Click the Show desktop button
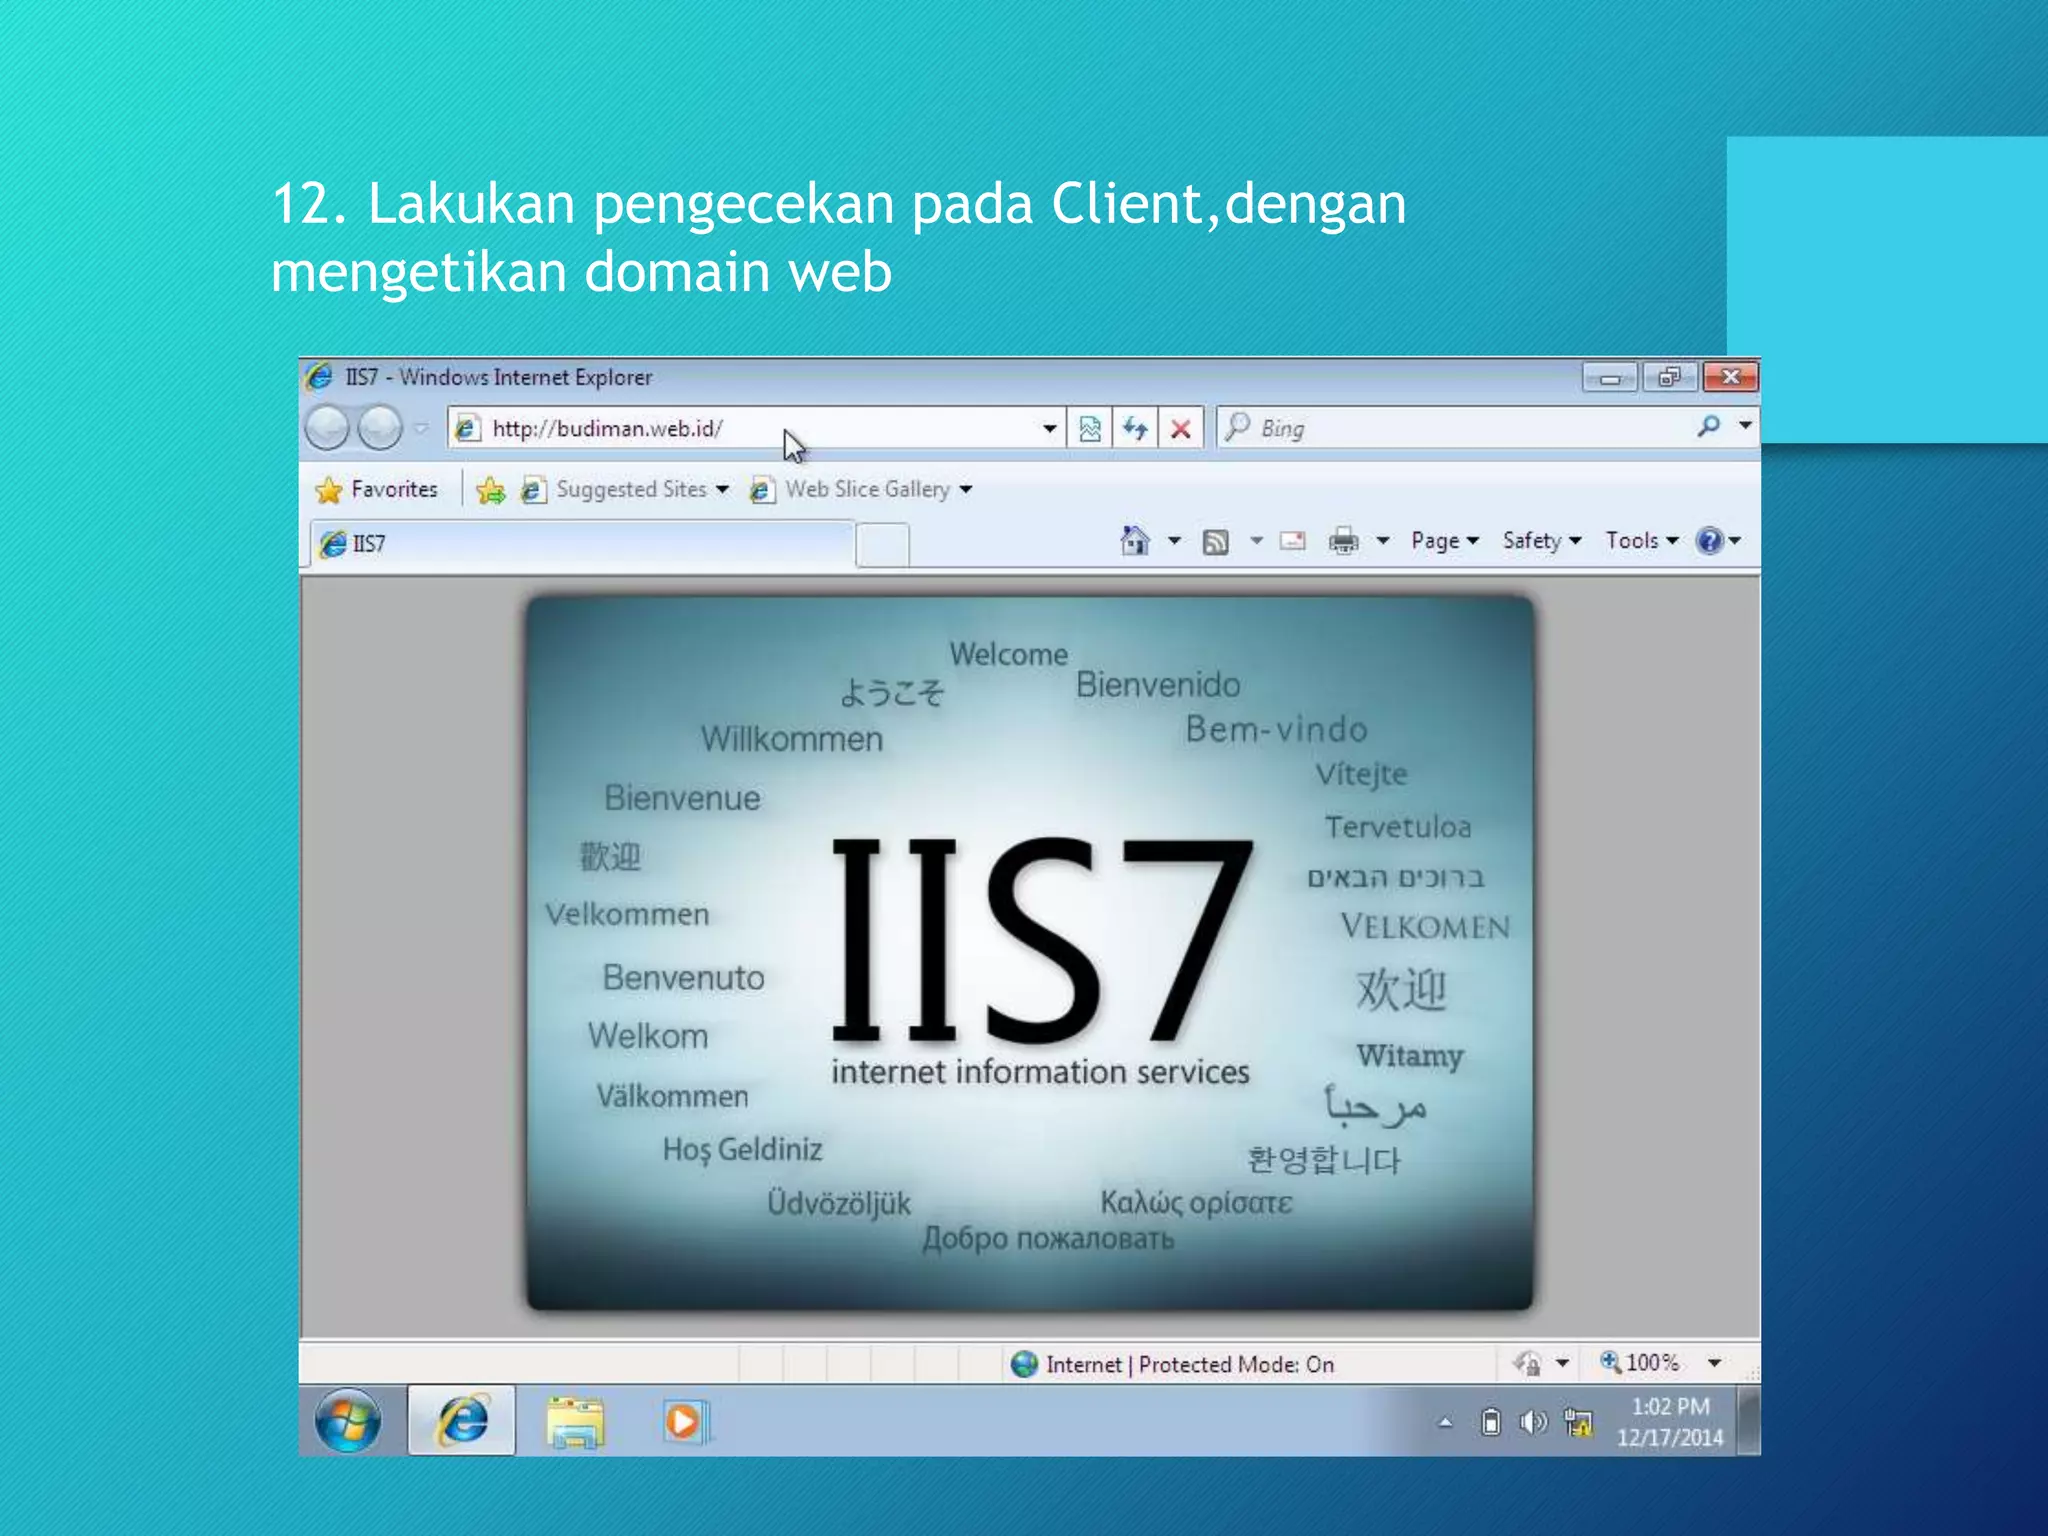Viewport: 2048px width, 1536px height. pos(1749,1422)
